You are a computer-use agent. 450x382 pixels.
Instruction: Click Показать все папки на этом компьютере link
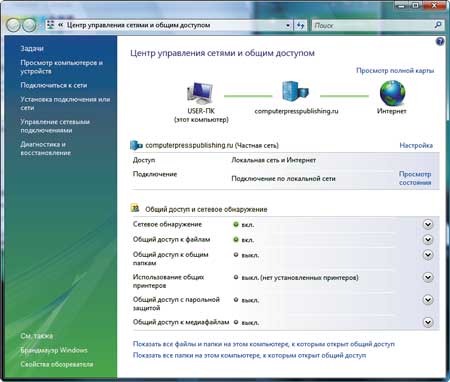tap(249, 355)
